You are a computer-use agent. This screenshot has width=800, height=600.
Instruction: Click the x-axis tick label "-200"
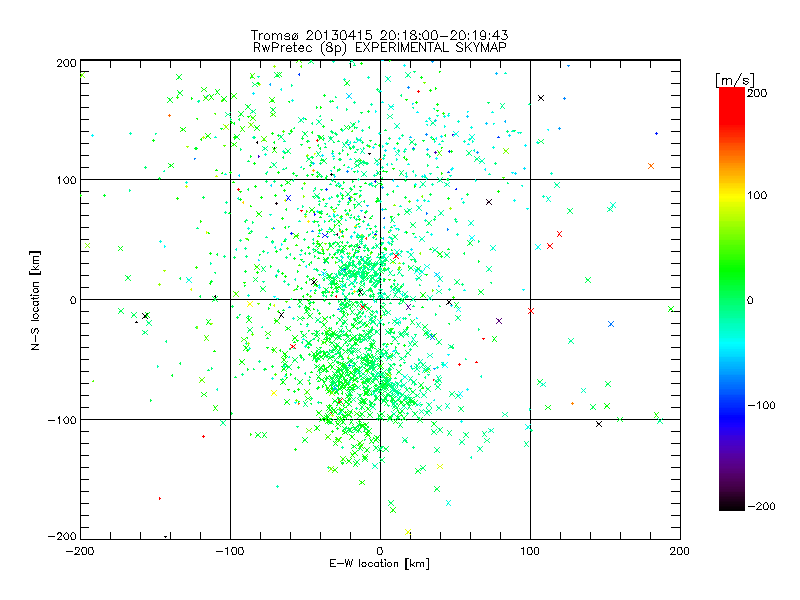tap(80, 551)
